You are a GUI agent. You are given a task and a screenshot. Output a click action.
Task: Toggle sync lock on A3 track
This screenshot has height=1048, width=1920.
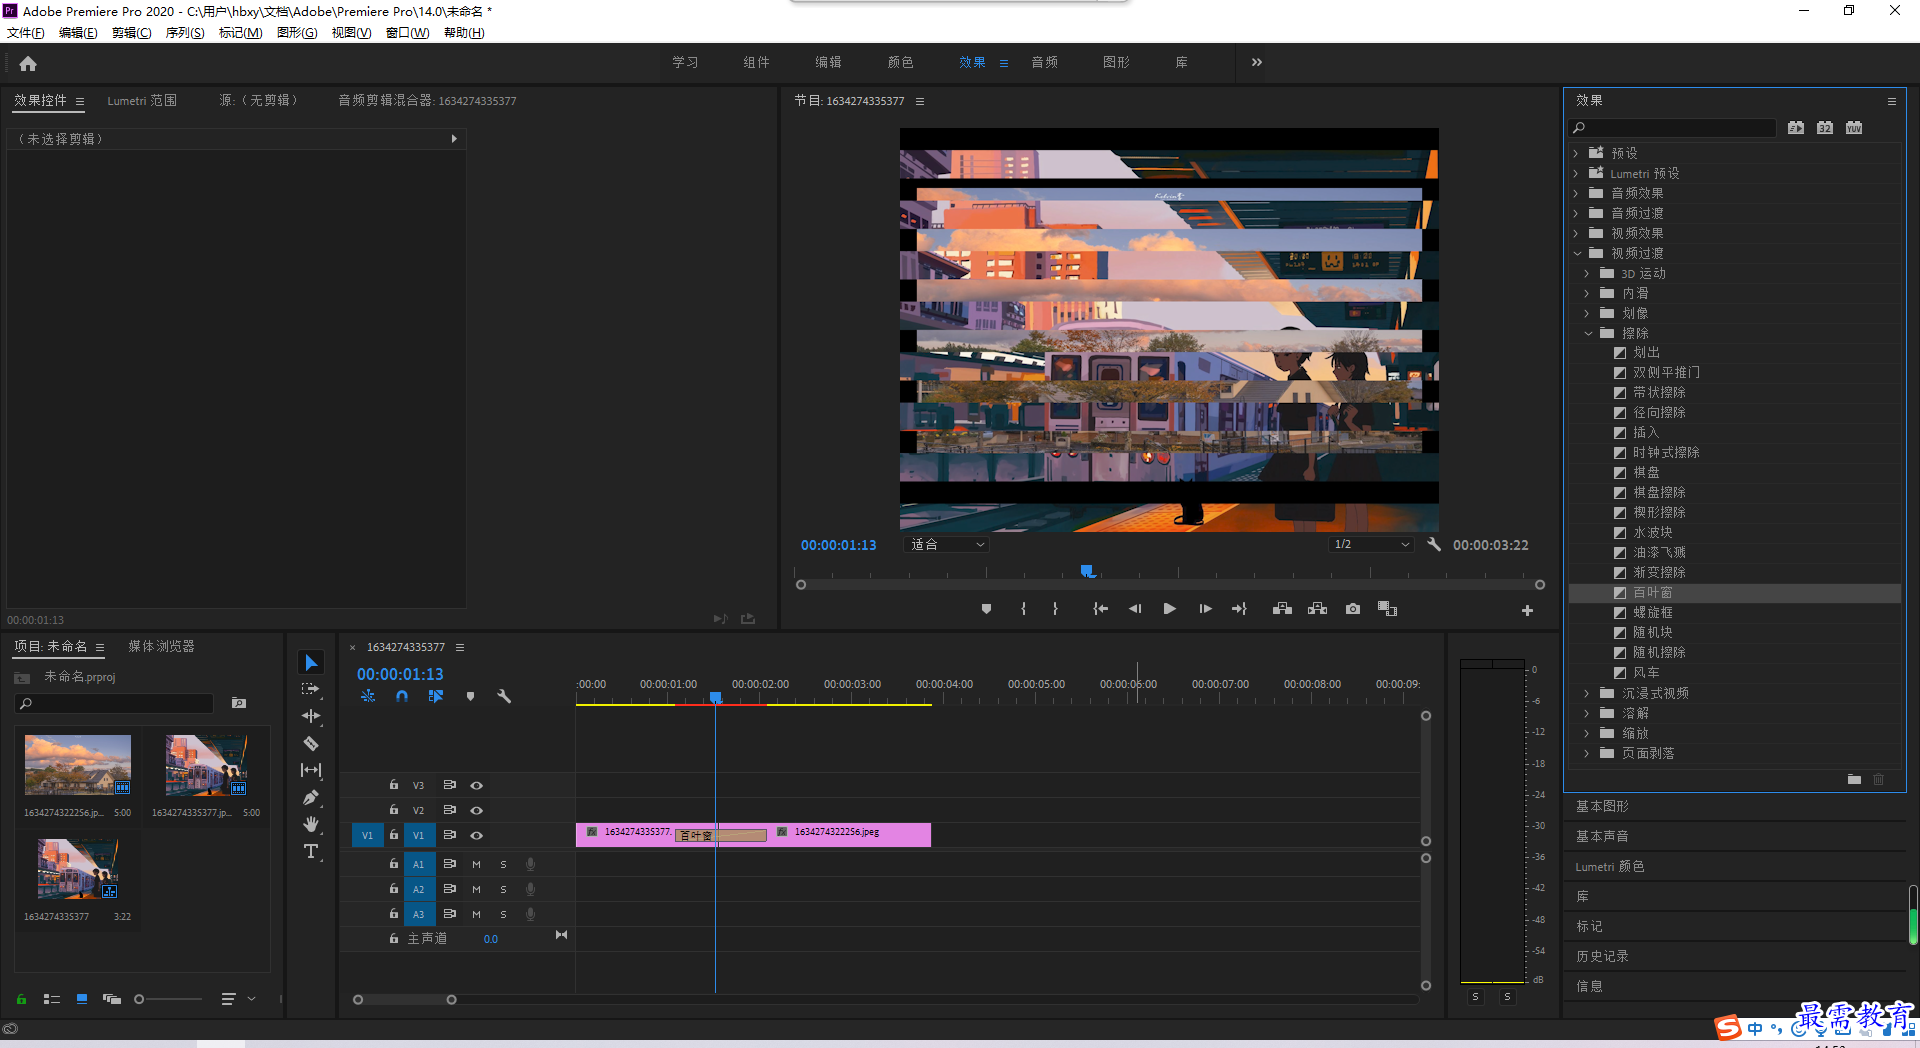point(450,914)
